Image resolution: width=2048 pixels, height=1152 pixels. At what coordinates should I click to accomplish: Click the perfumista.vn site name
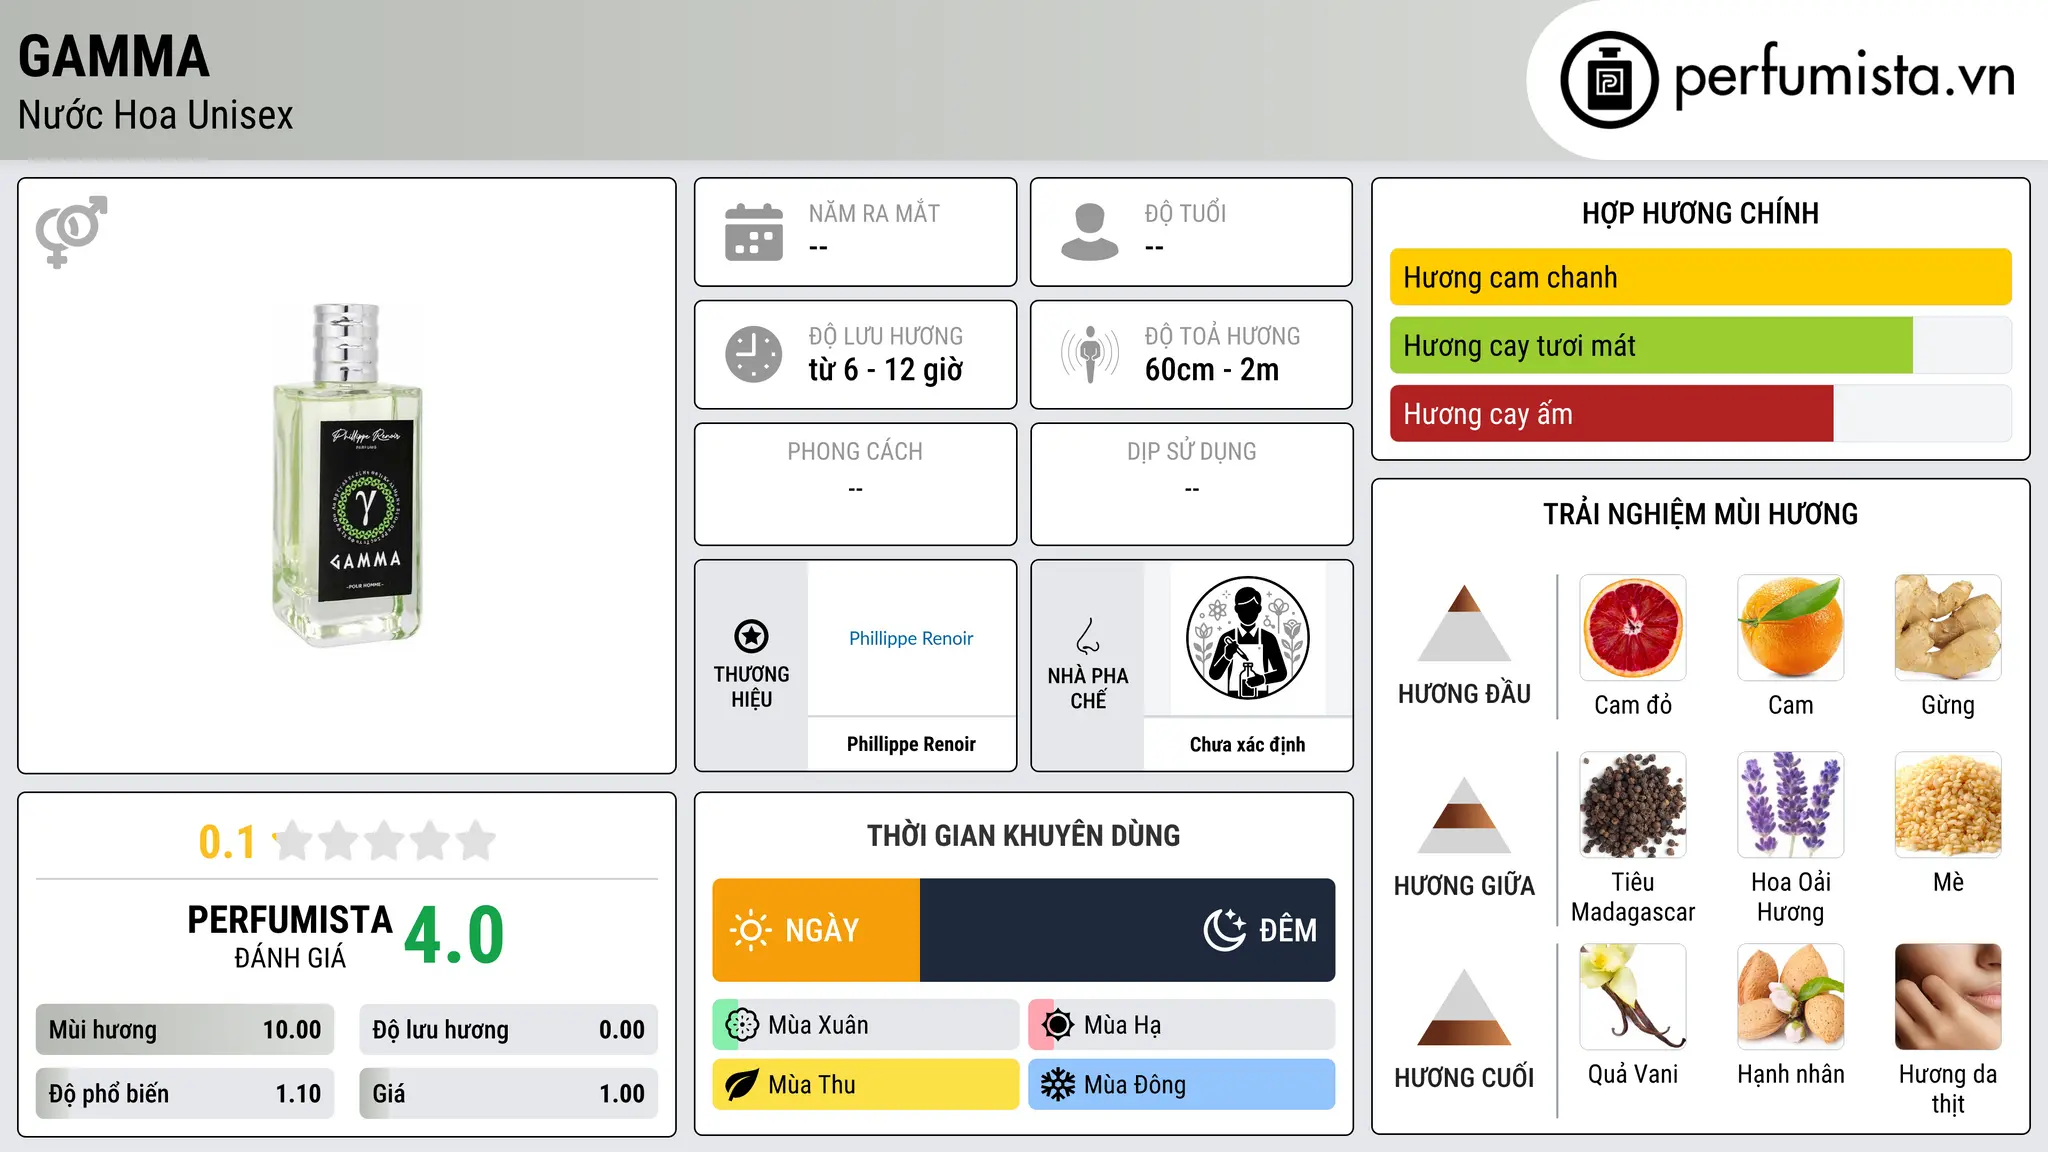[1845, 76]
